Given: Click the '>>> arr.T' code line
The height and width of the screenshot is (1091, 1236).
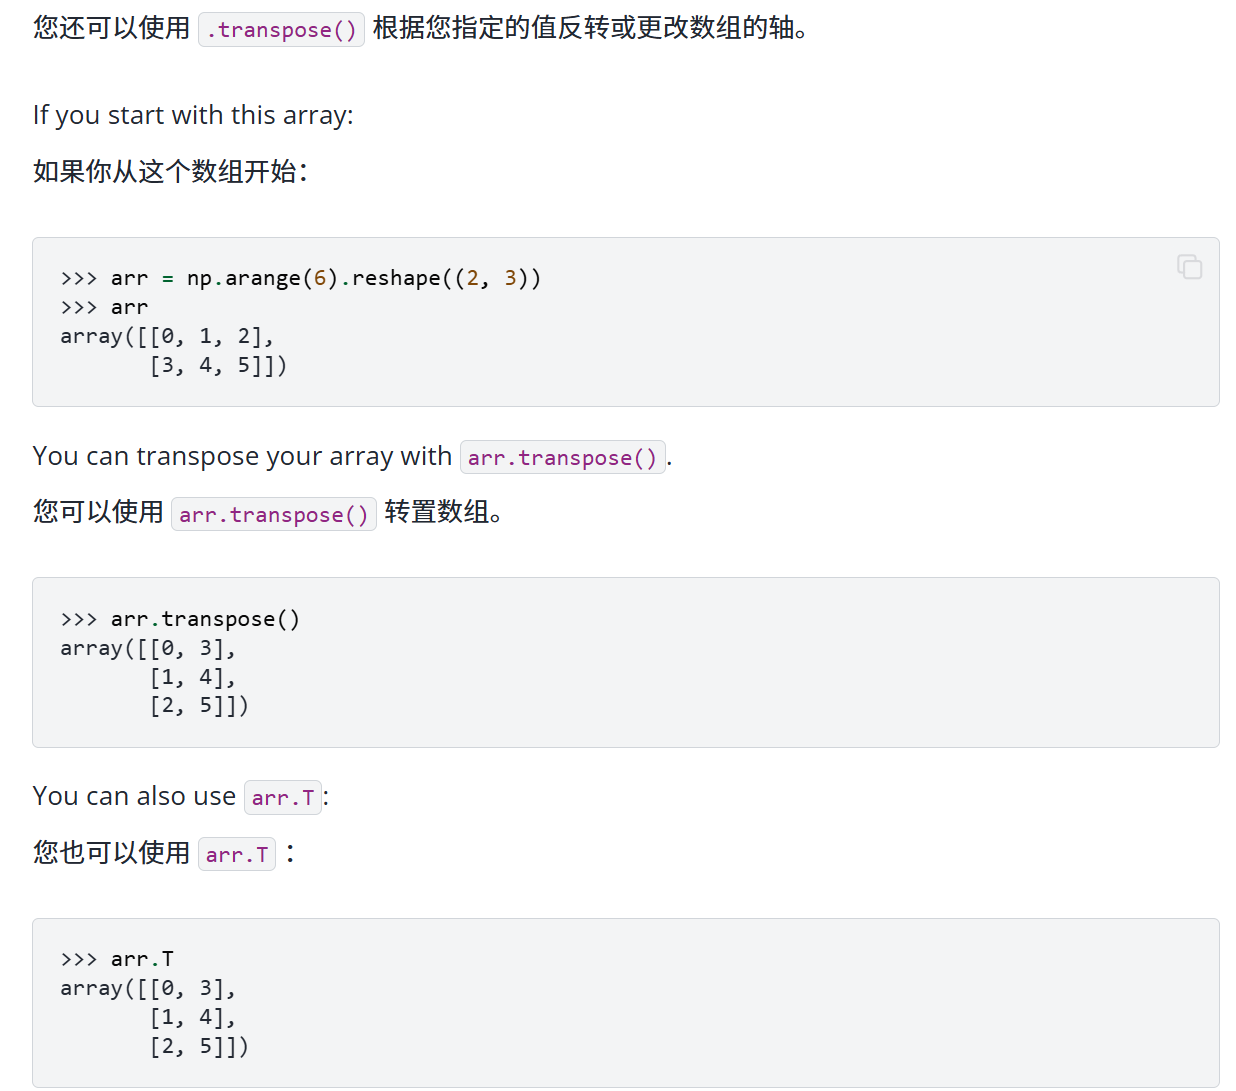Looking at the screenshot, I should click(x=117, y=959).
